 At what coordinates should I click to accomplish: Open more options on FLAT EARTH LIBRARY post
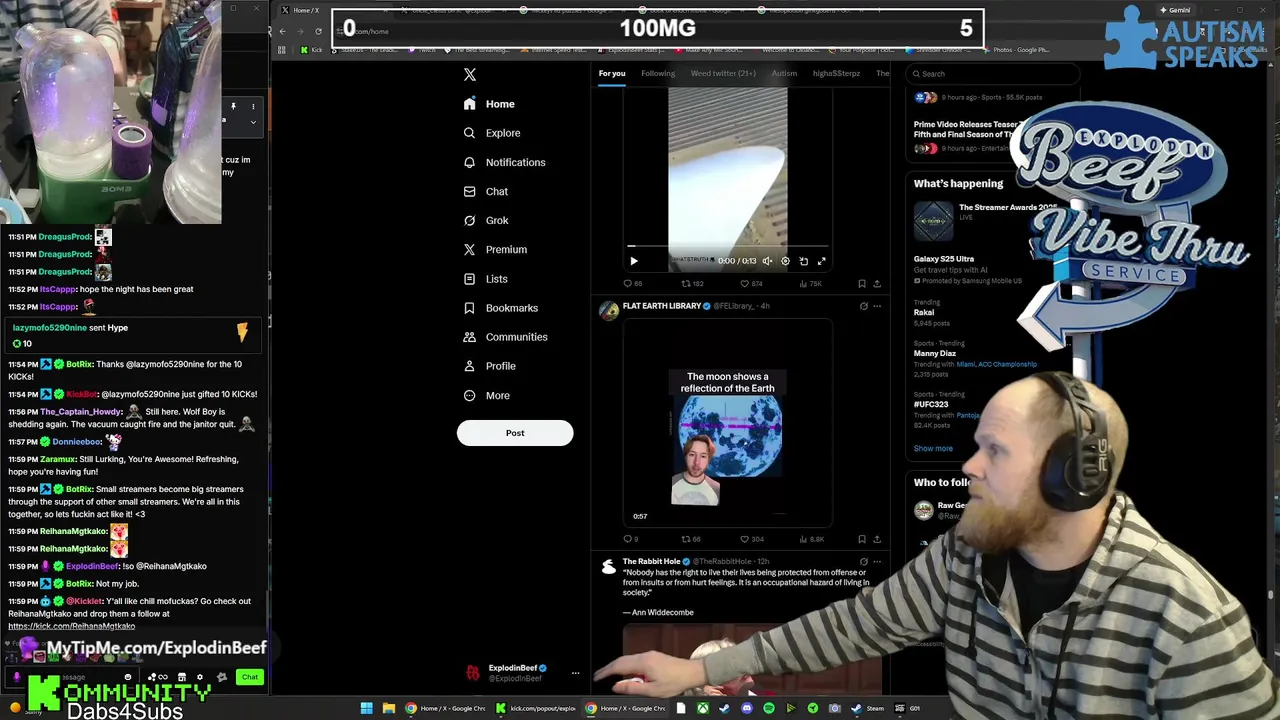click(x=877, y=307)
